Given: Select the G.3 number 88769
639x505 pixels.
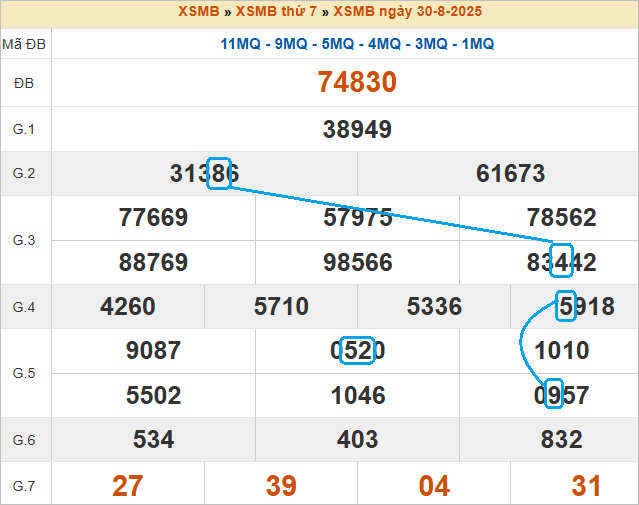Looking at the screenshot, I should 153,262.
